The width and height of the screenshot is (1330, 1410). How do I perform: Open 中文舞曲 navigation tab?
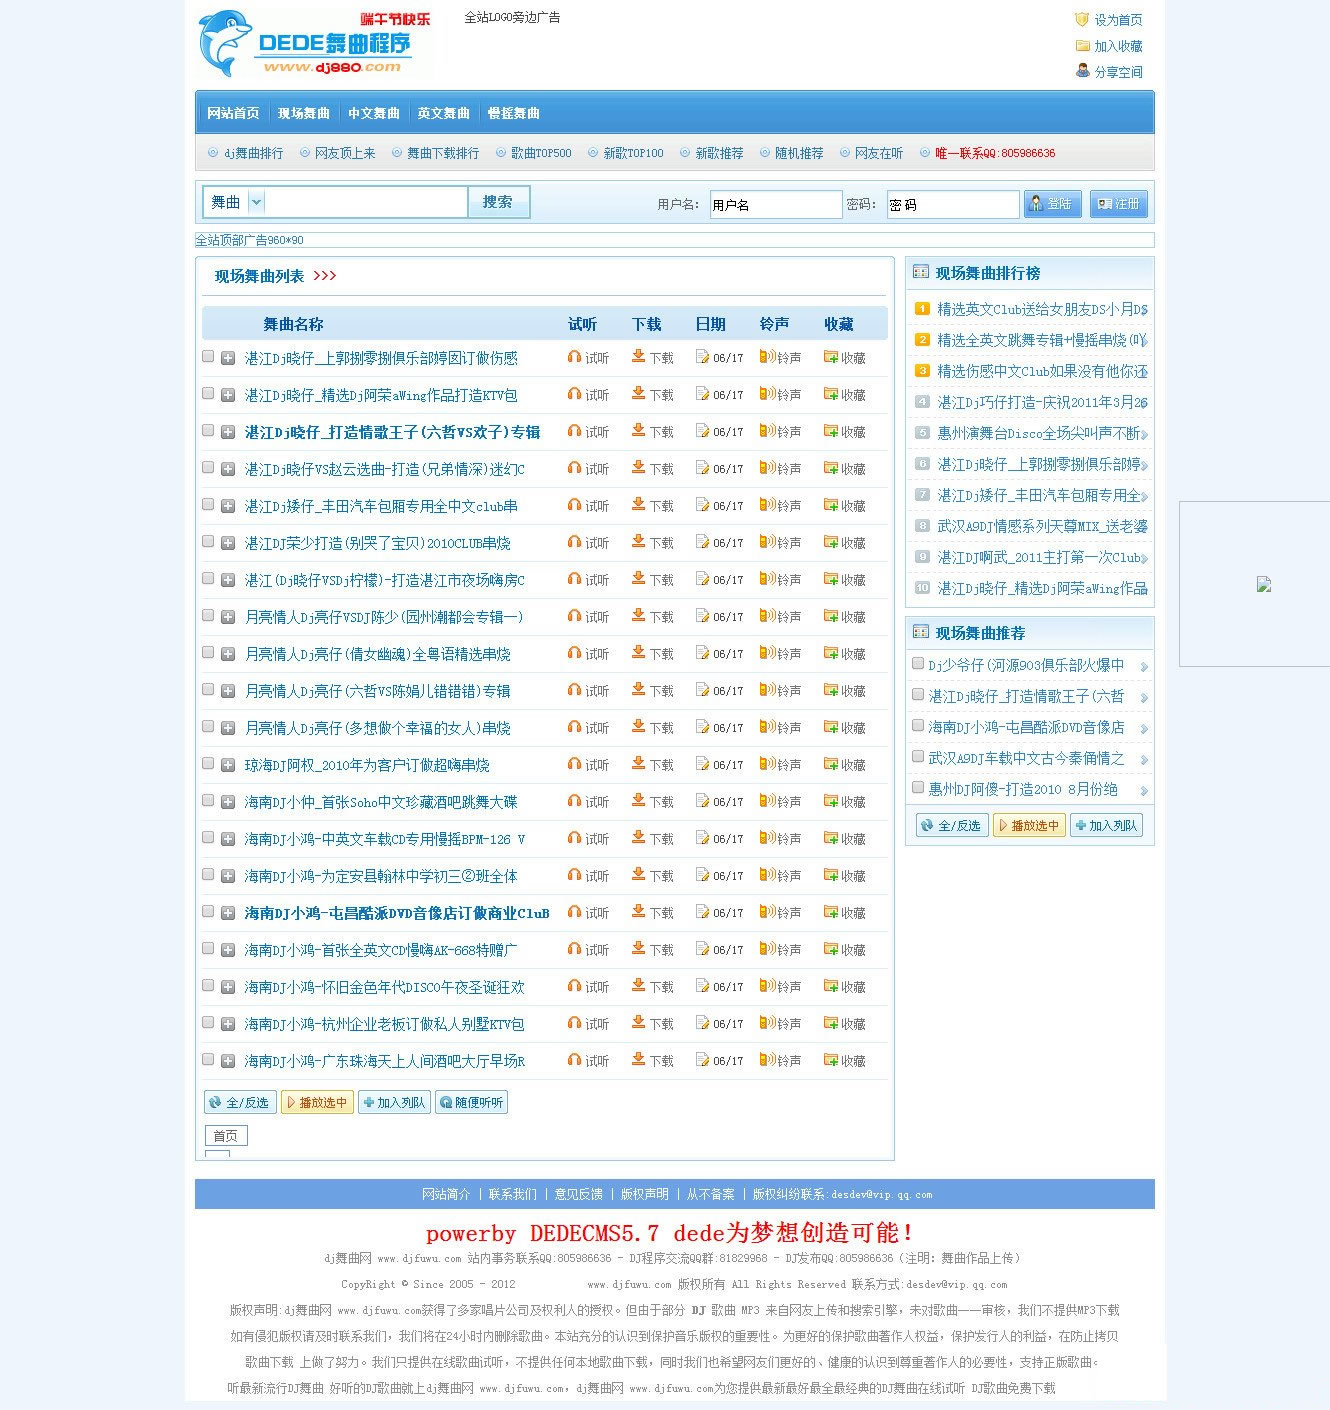(373, 113)
